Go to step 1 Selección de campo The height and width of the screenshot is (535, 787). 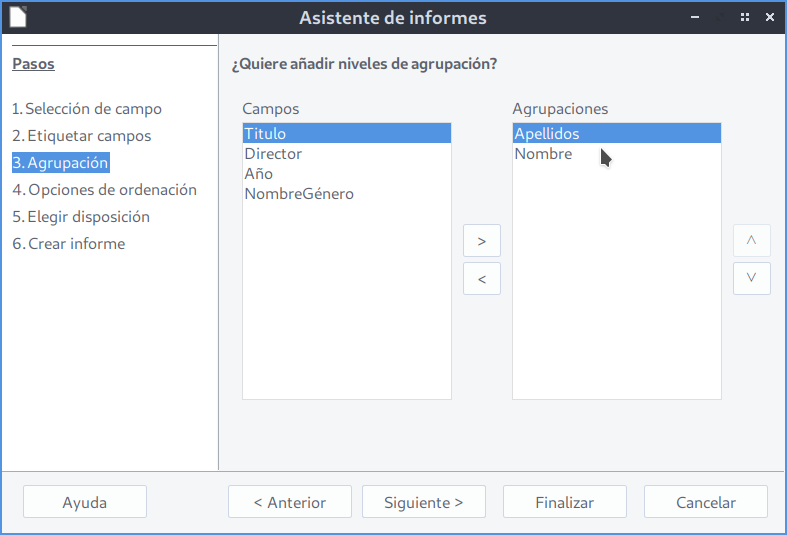[87, 109]
